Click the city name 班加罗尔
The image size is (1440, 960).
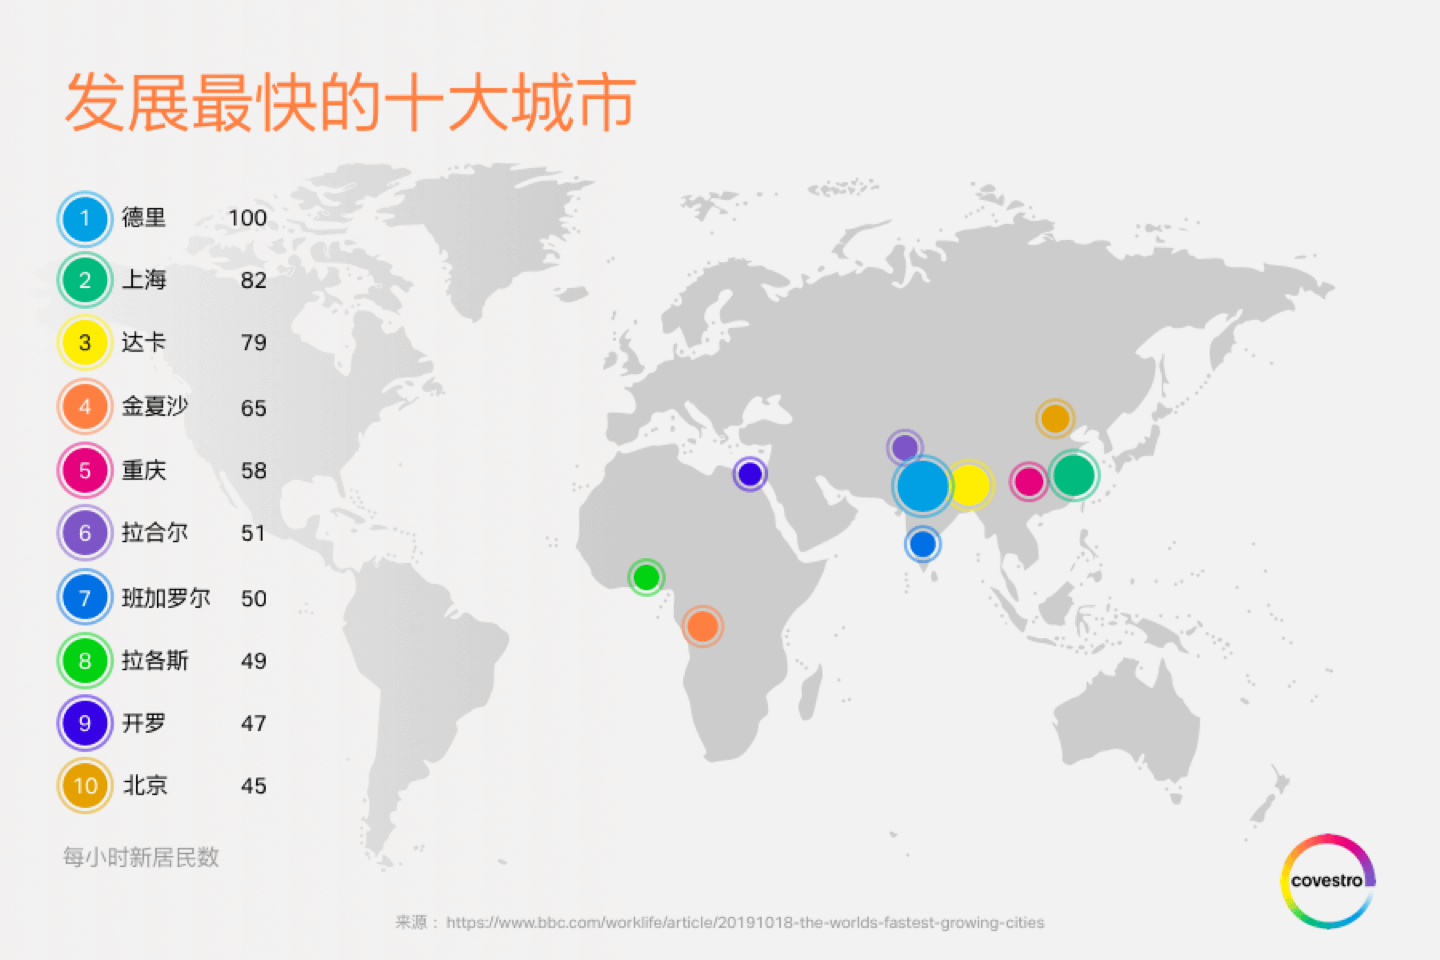pyautogui.click(x=166, y=598)
